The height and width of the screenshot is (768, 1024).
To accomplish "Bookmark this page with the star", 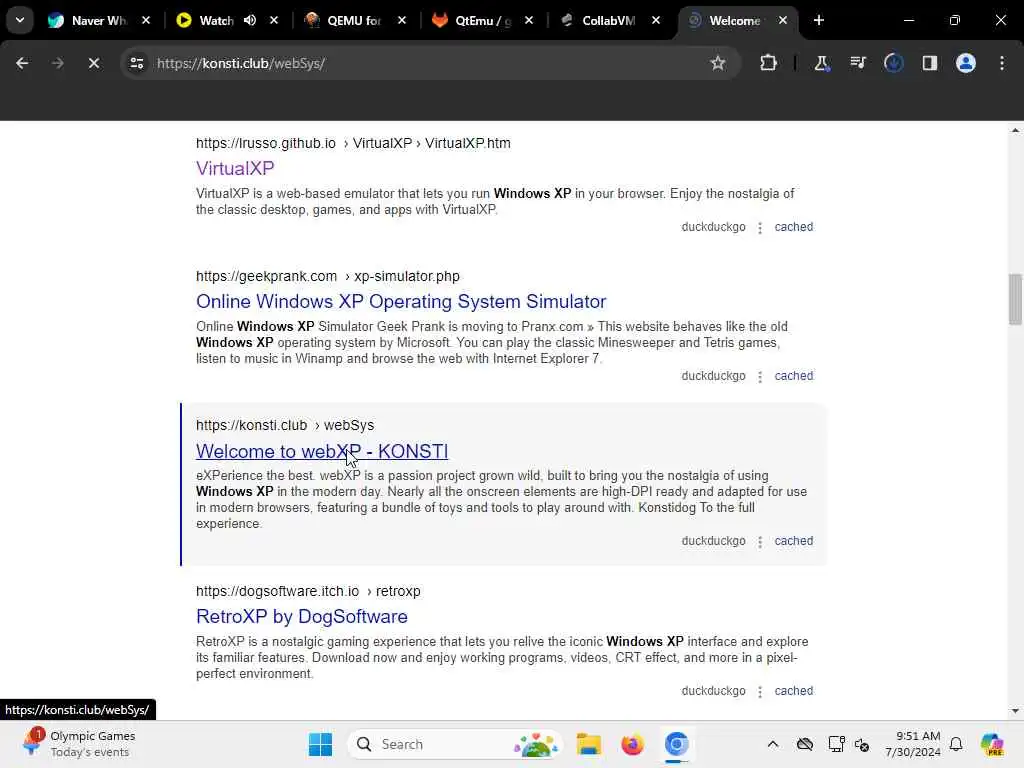I will 718,63.
